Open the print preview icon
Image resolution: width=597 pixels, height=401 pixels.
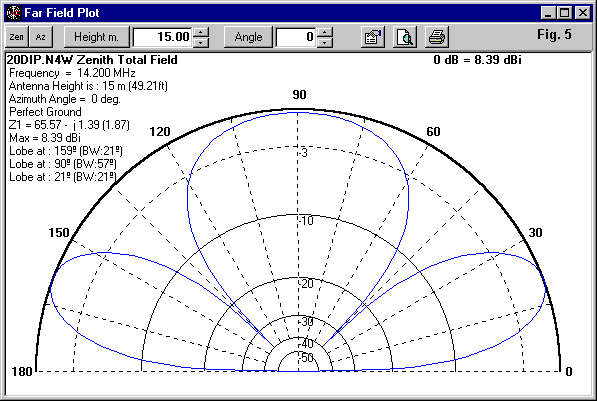click(405, 37)
